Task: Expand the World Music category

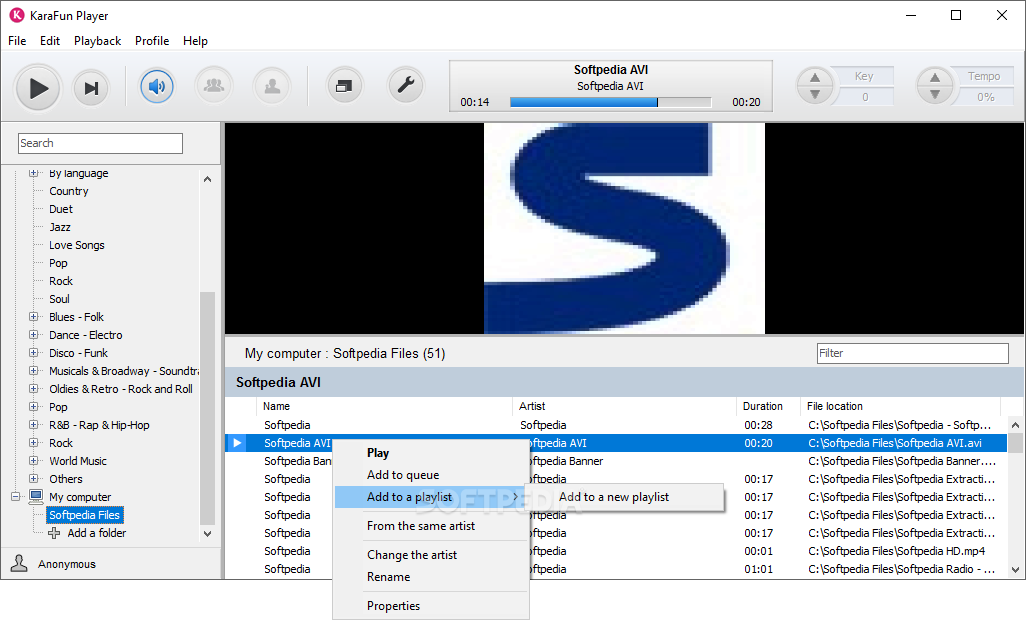Action: 33,460
